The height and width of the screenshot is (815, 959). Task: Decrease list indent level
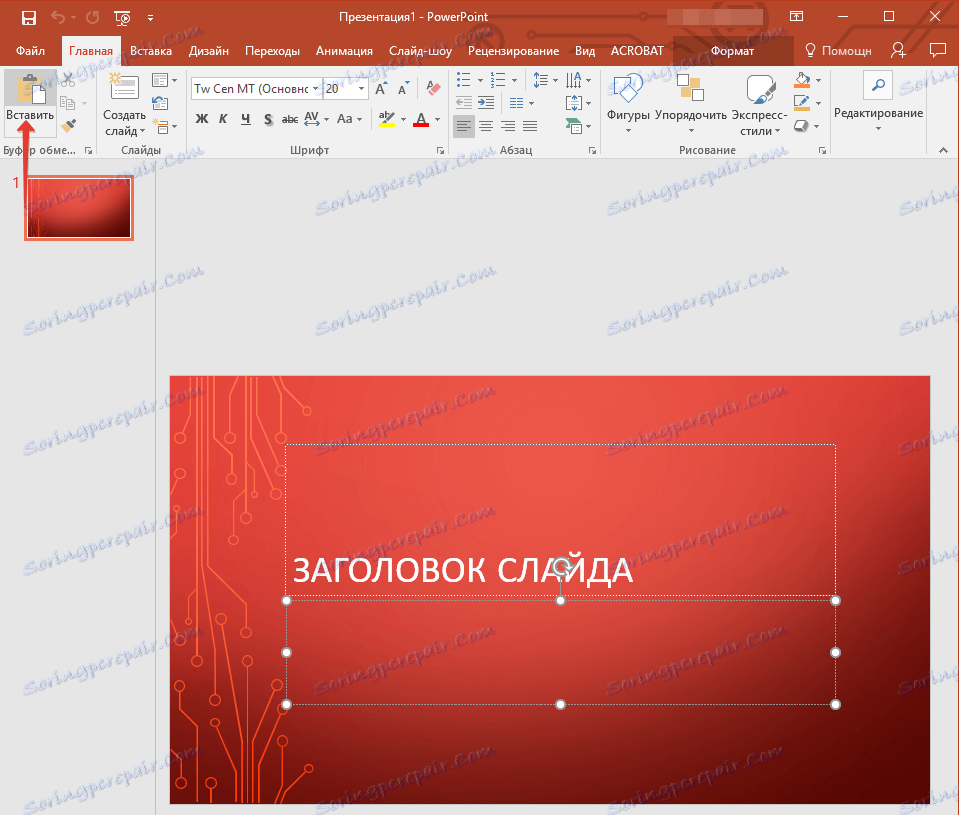coord(464,103)
